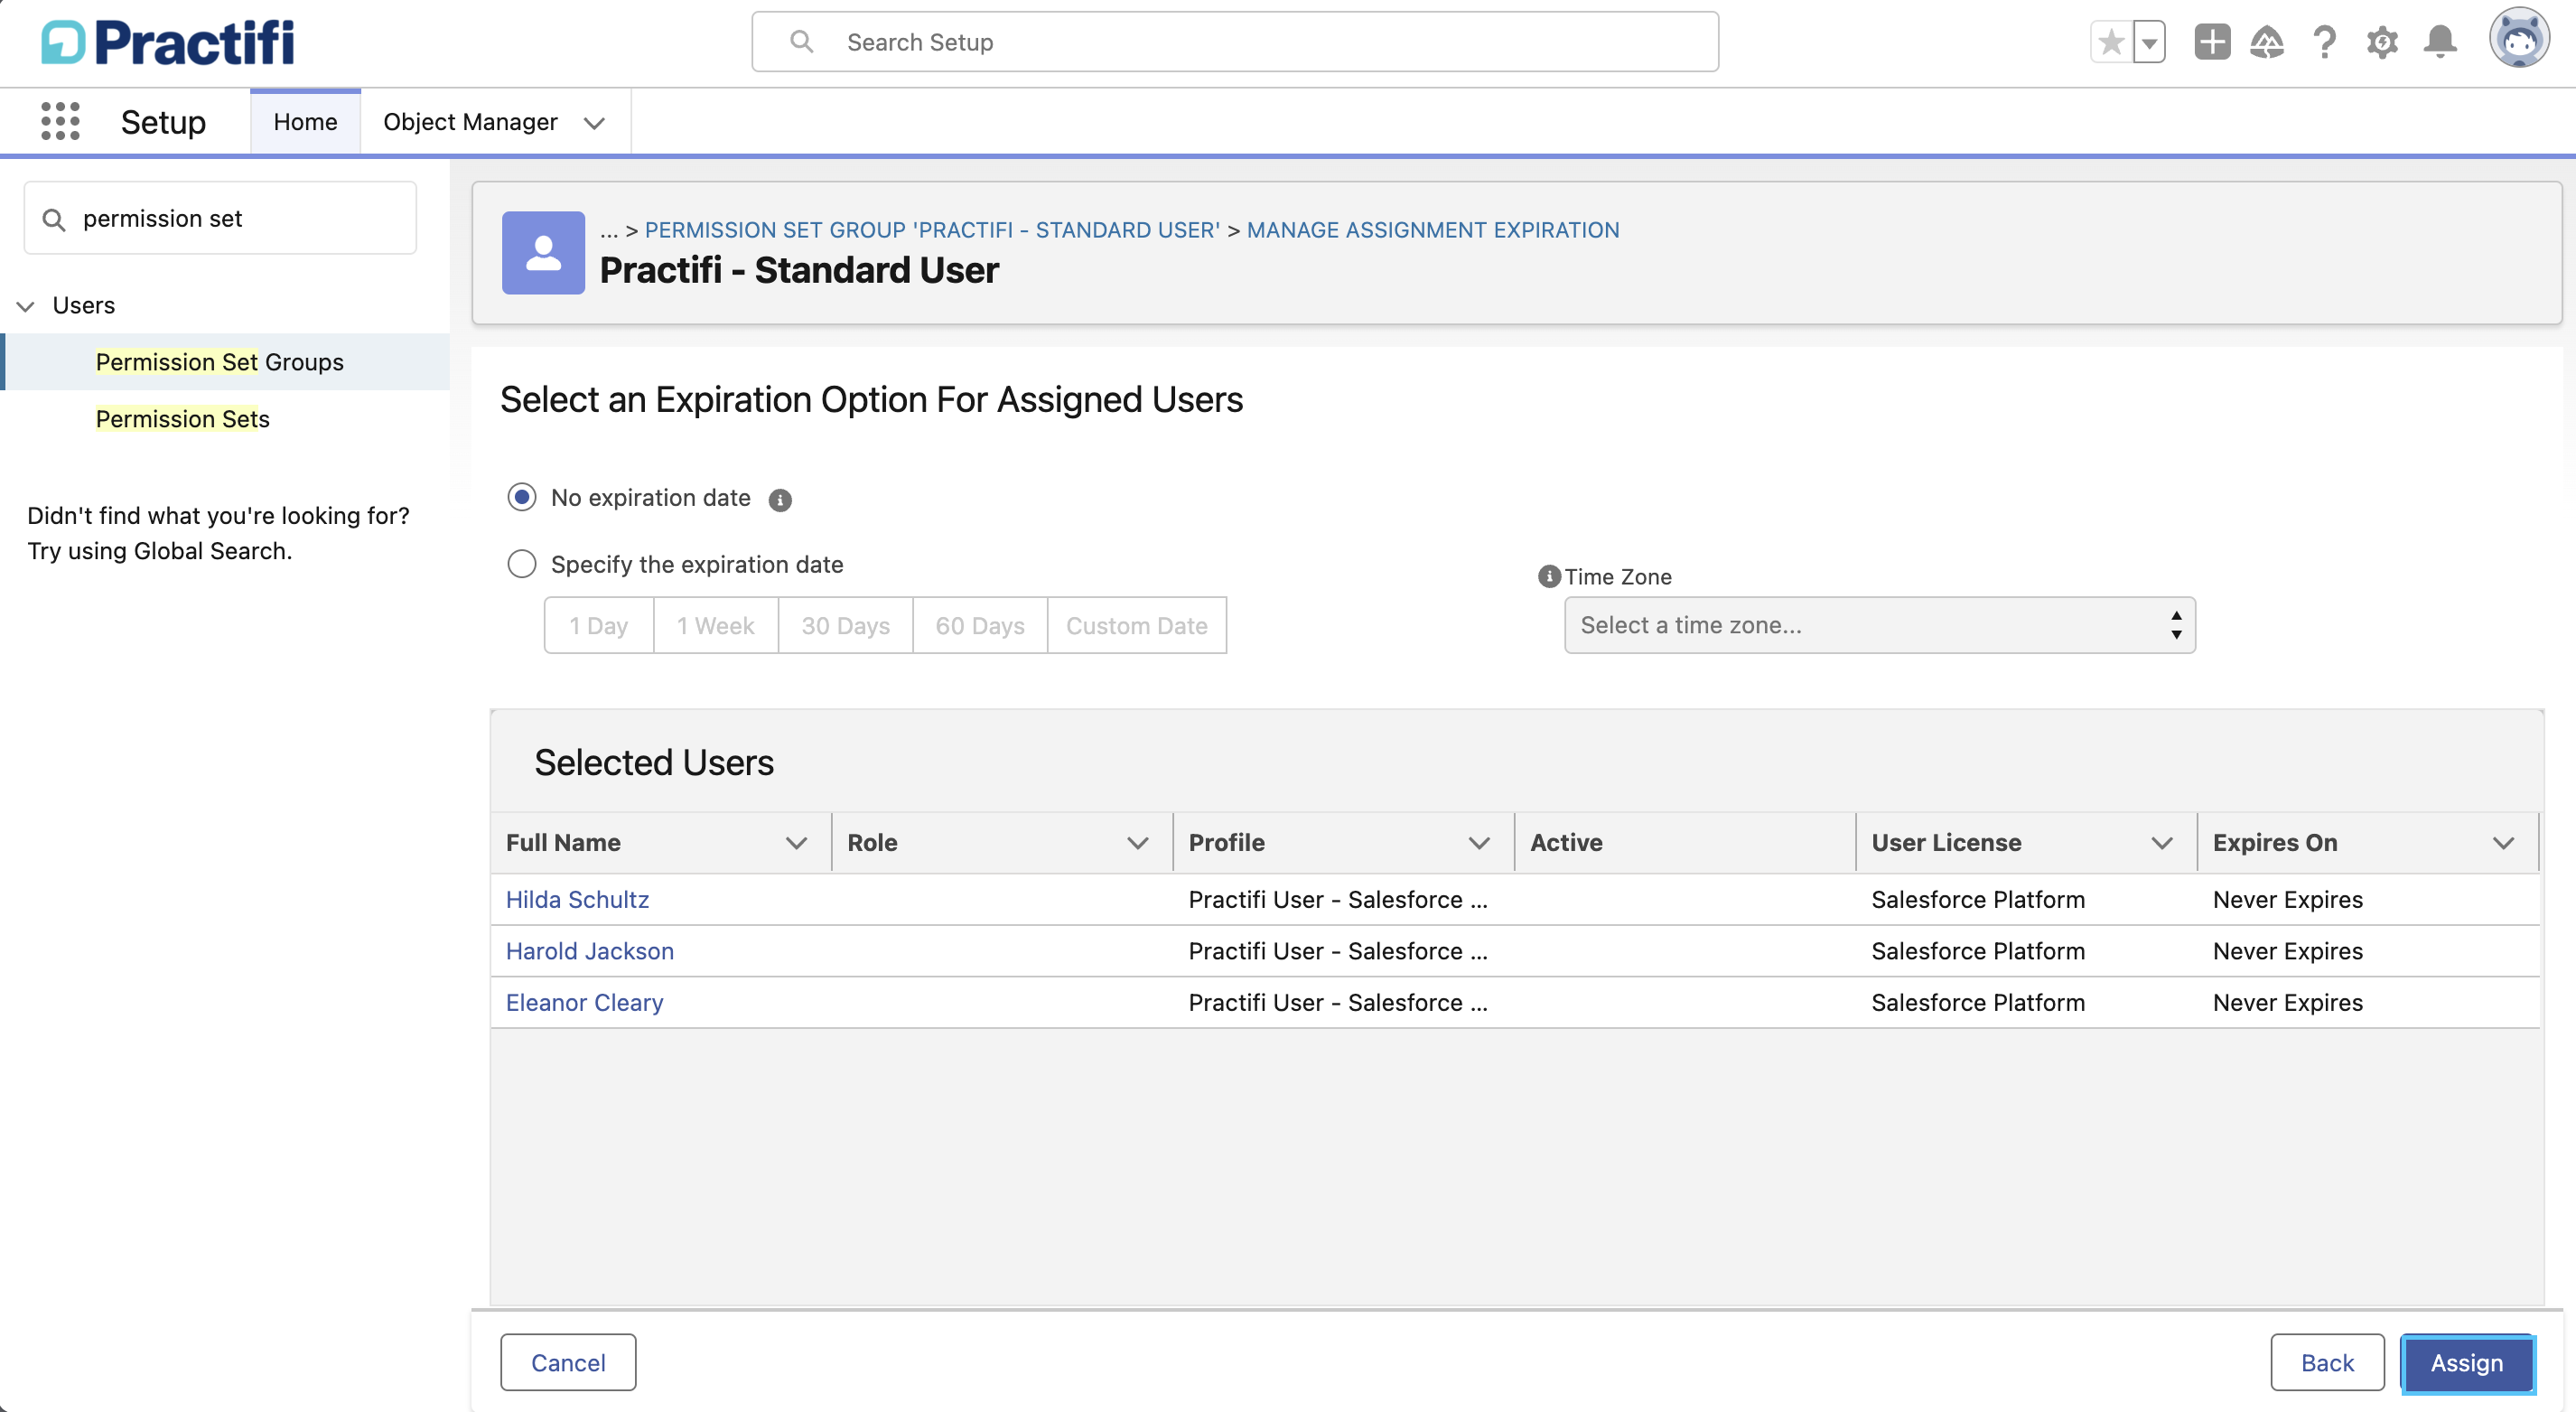Open Profile column menu chevron
The image size is (2576, 1412).
coord(1479,843)
